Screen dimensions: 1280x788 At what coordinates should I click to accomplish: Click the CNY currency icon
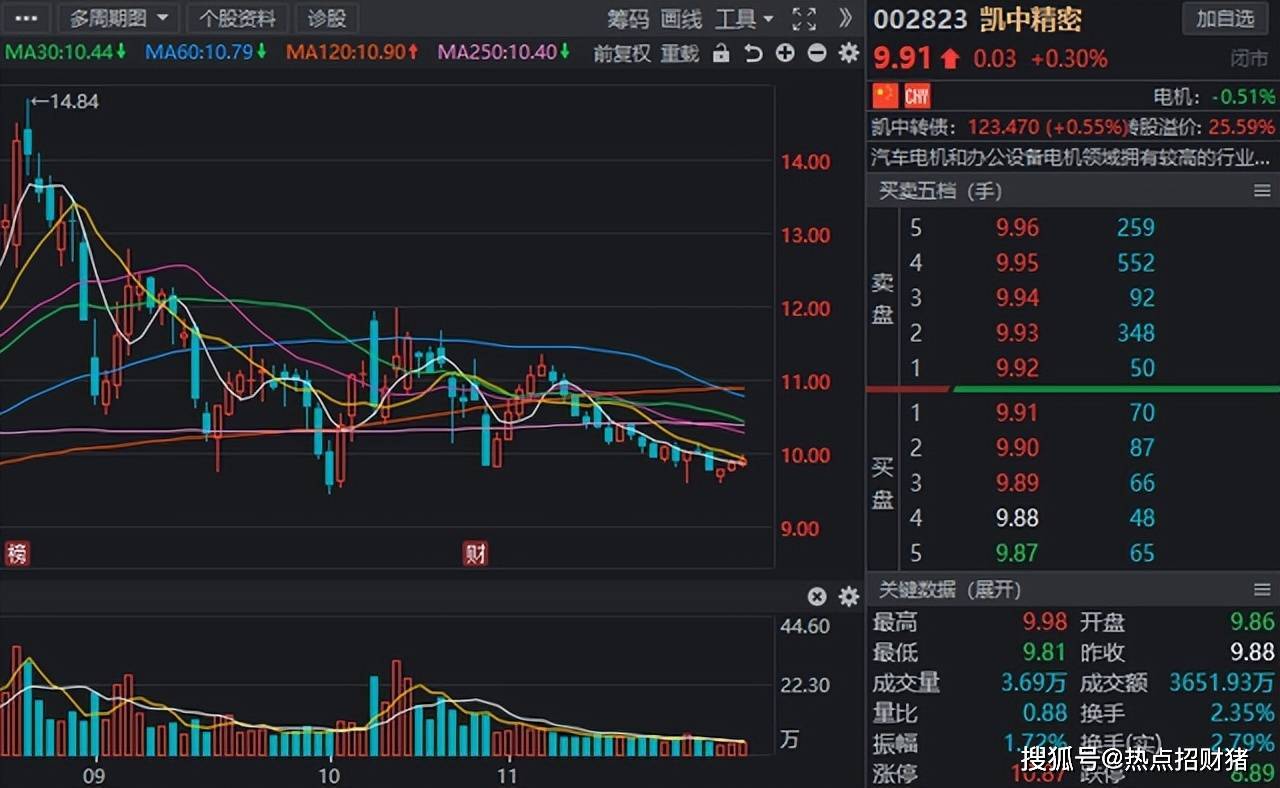[917, 96]
